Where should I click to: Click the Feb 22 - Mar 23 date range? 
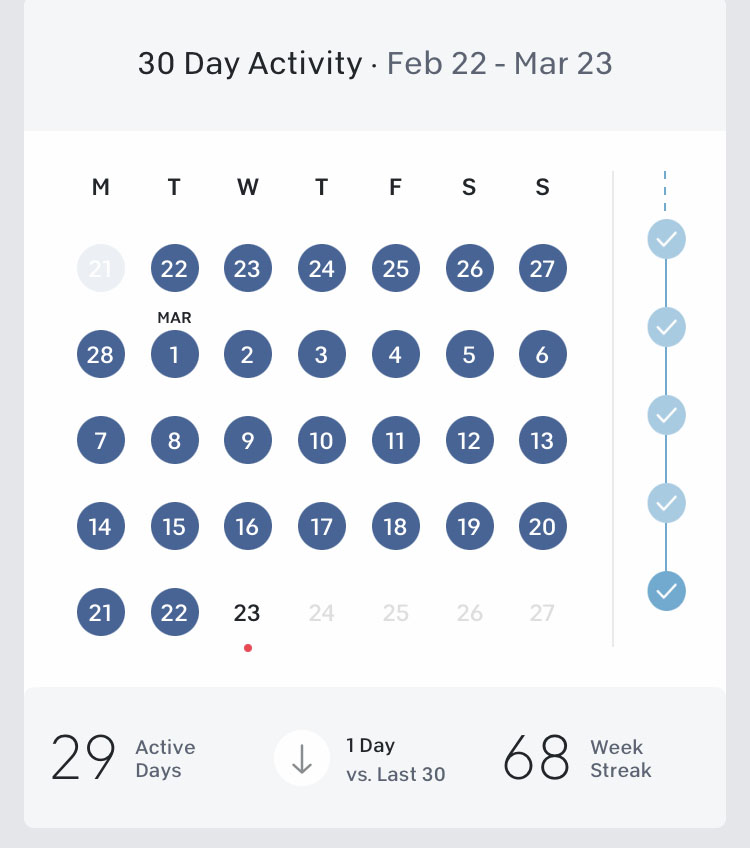click(499, 64)
